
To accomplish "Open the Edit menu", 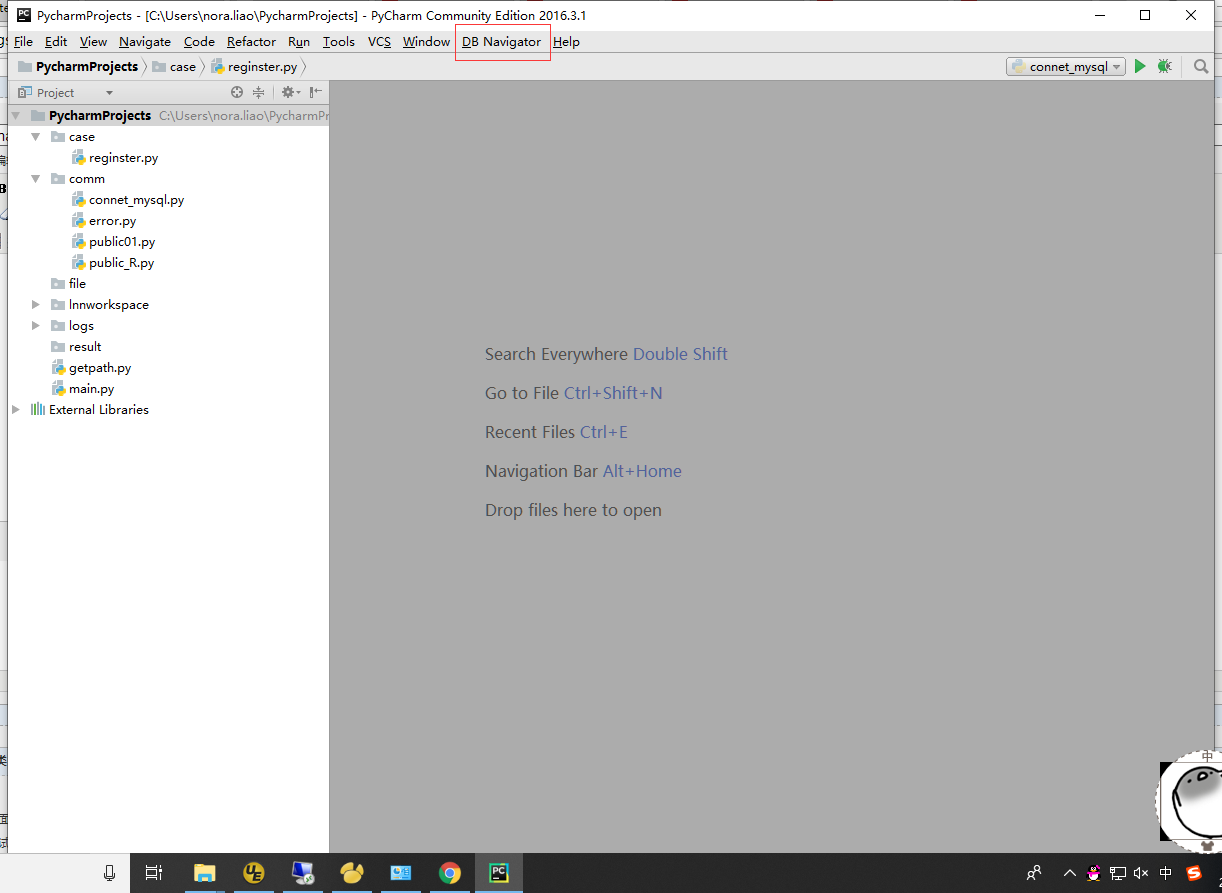I will 56,42.
